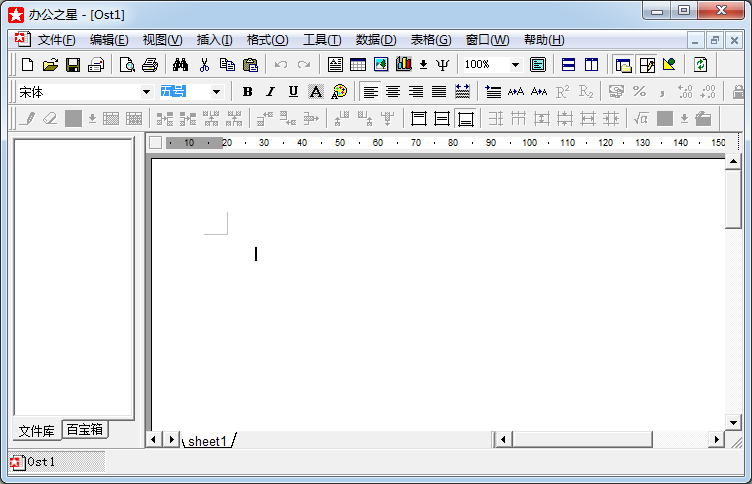This screenshot has height=484, width=752.
Task: Save the document with the floppy disk icon
Action: pos(73,65)
